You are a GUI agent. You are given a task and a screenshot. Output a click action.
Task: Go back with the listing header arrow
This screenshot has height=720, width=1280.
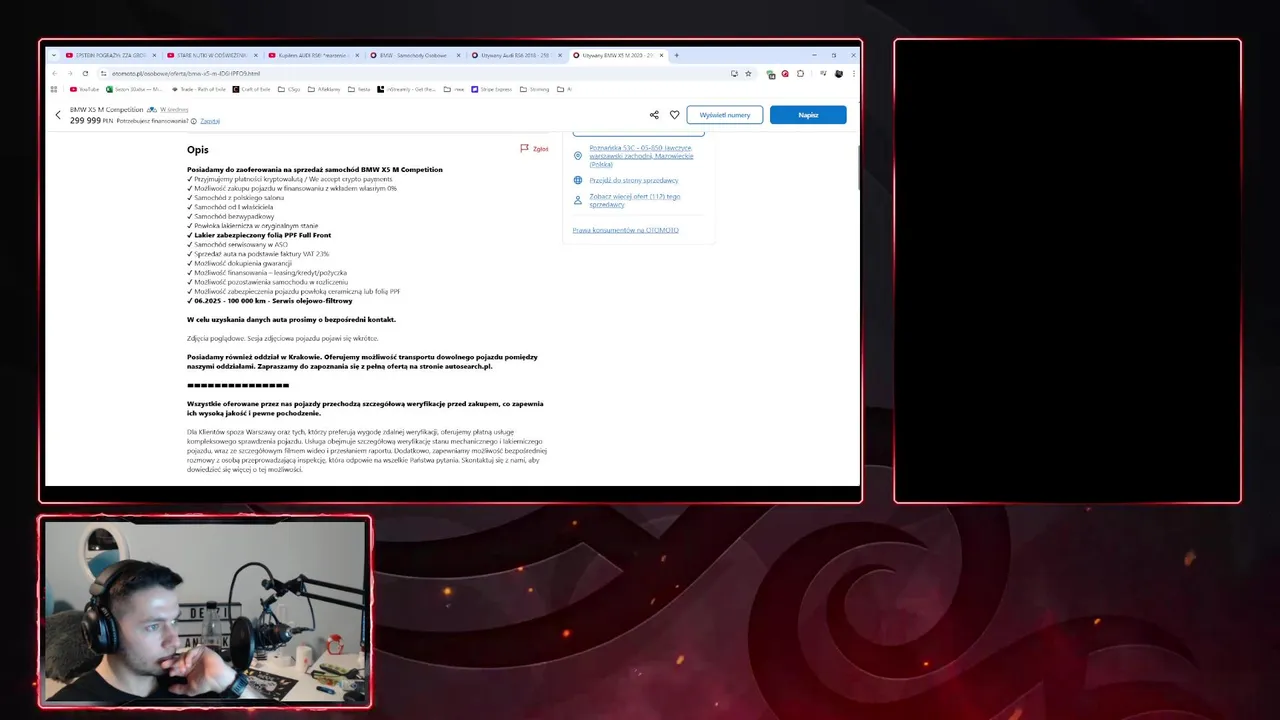[x=58, y=115]
